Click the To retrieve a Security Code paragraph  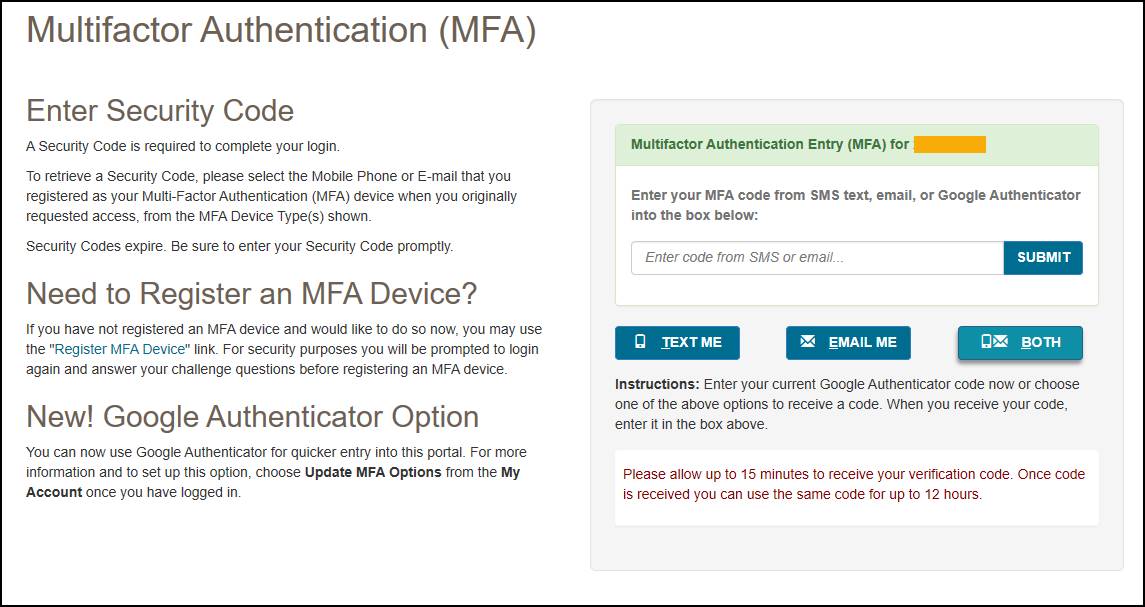[271, 196]
